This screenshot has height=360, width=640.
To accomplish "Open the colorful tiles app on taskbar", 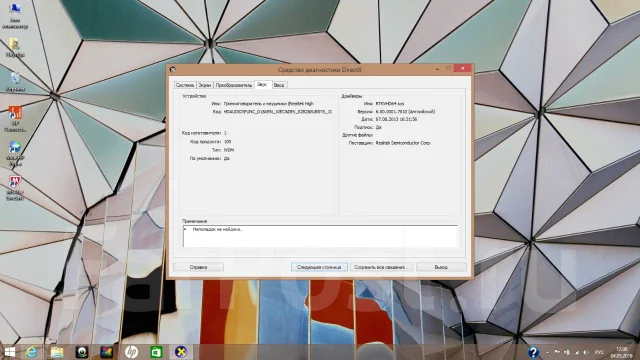I will (107, 352).
